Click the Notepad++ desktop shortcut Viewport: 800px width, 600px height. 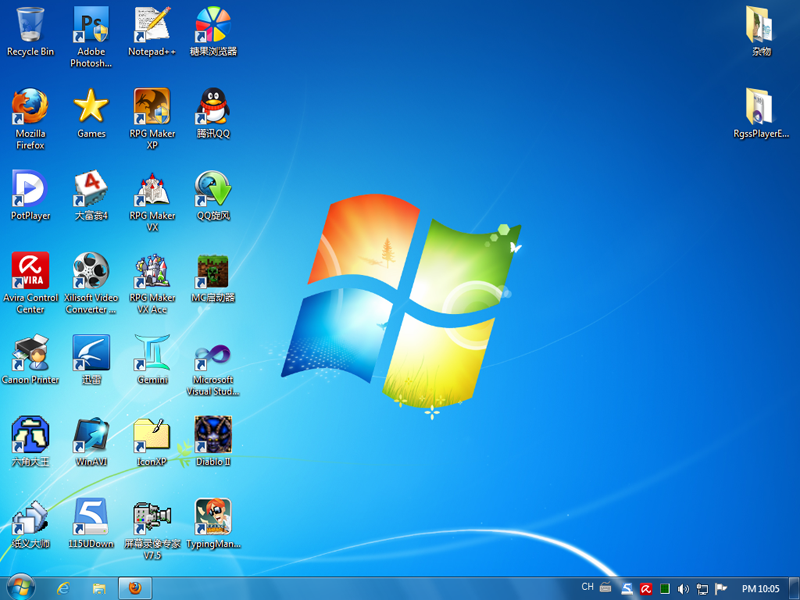152,24
